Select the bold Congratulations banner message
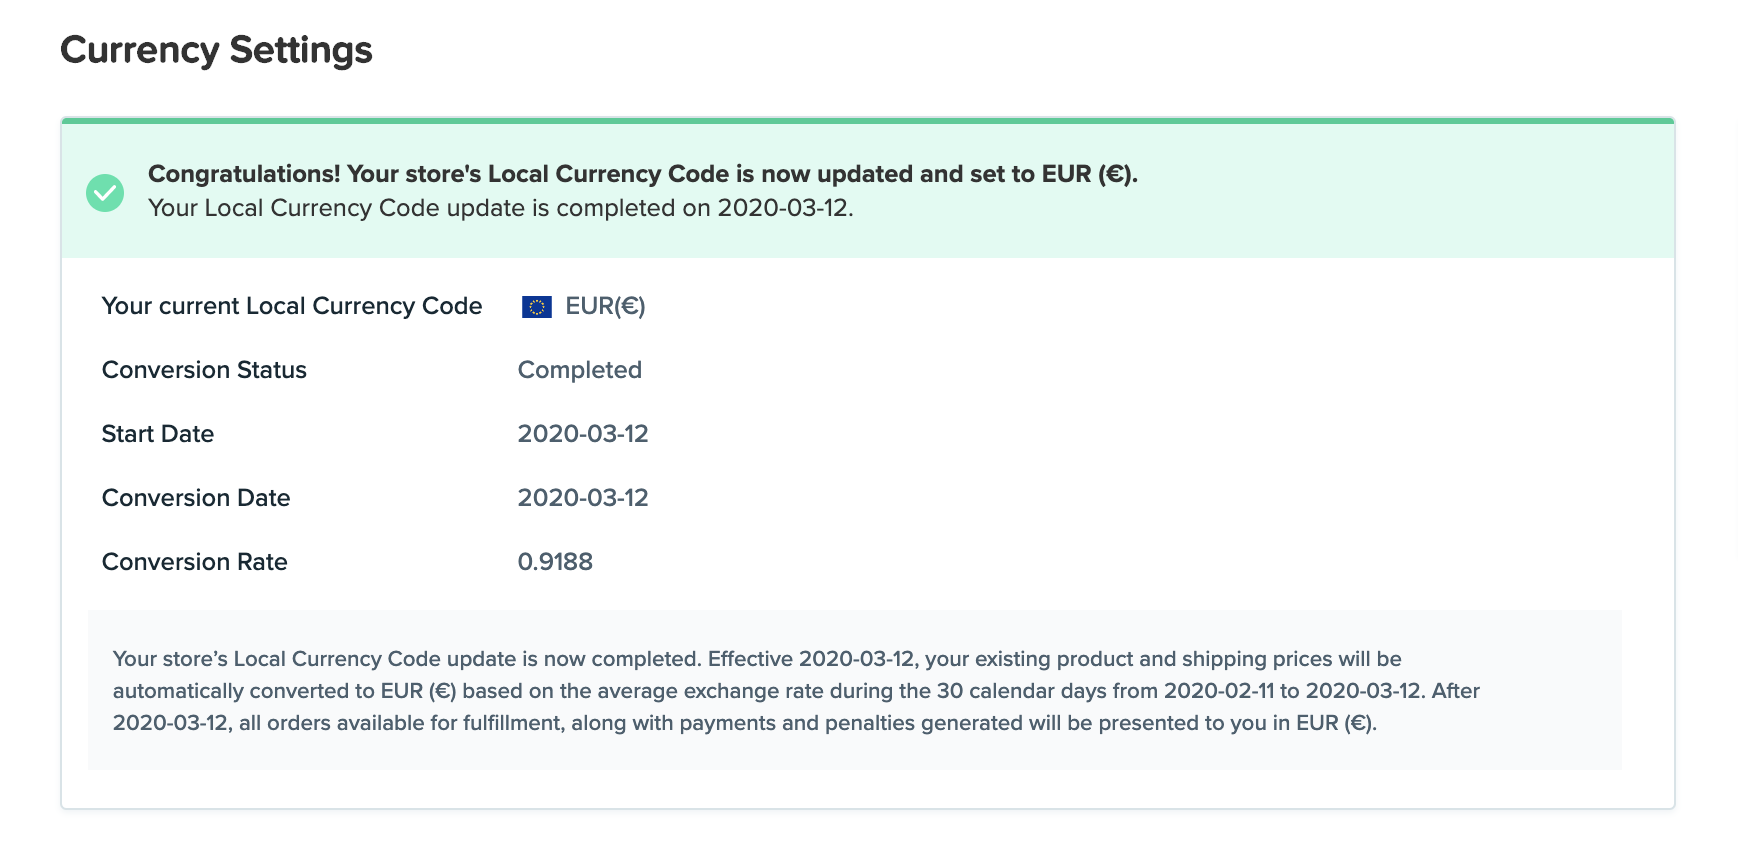The width and height of the screenshot is (1738, 858). [643, 174]
